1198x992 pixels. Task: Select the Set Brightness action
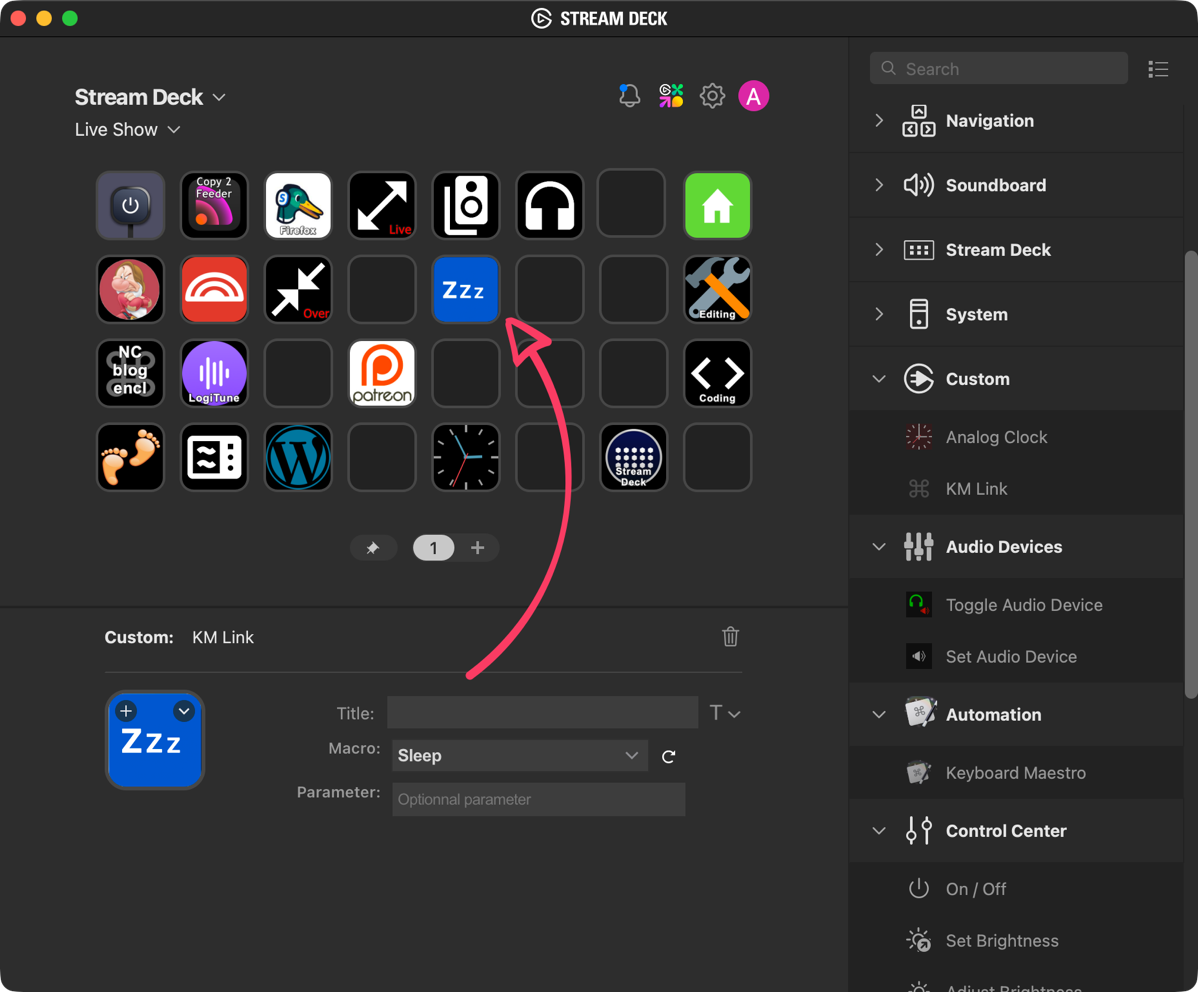coord(1001,940)
